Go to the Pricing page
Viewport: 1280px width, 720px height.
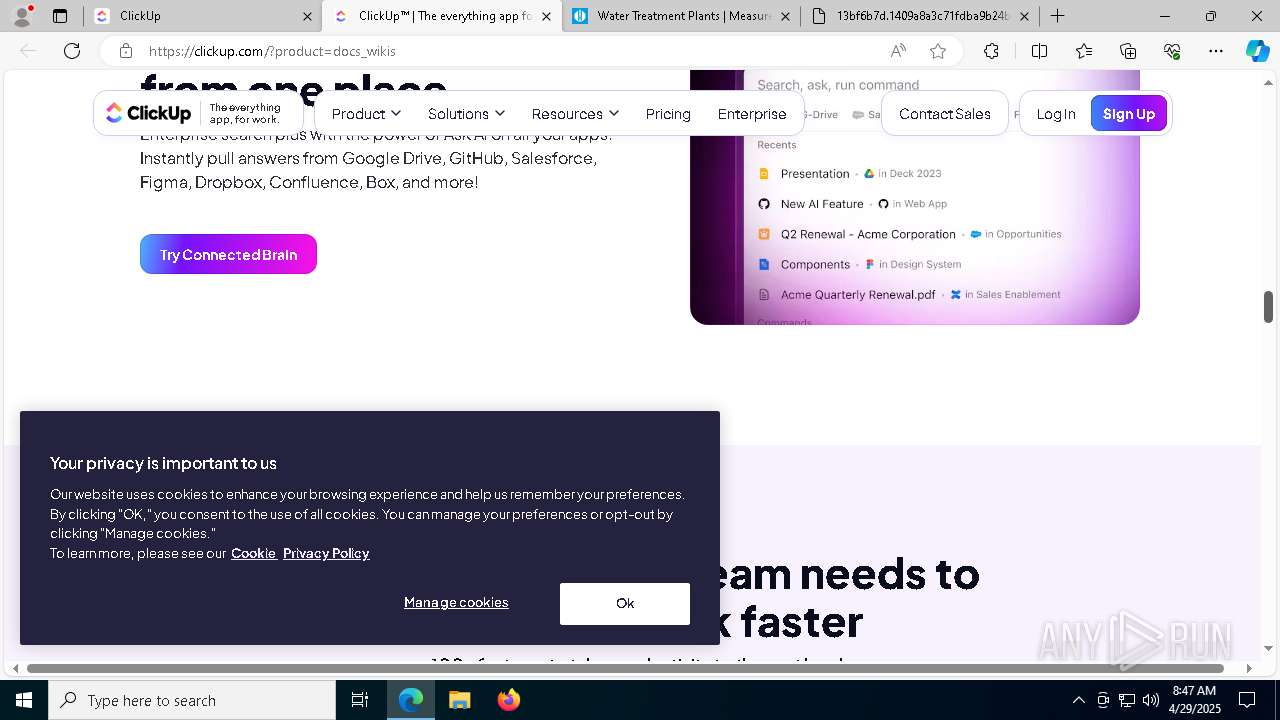[x=668, y=114]
